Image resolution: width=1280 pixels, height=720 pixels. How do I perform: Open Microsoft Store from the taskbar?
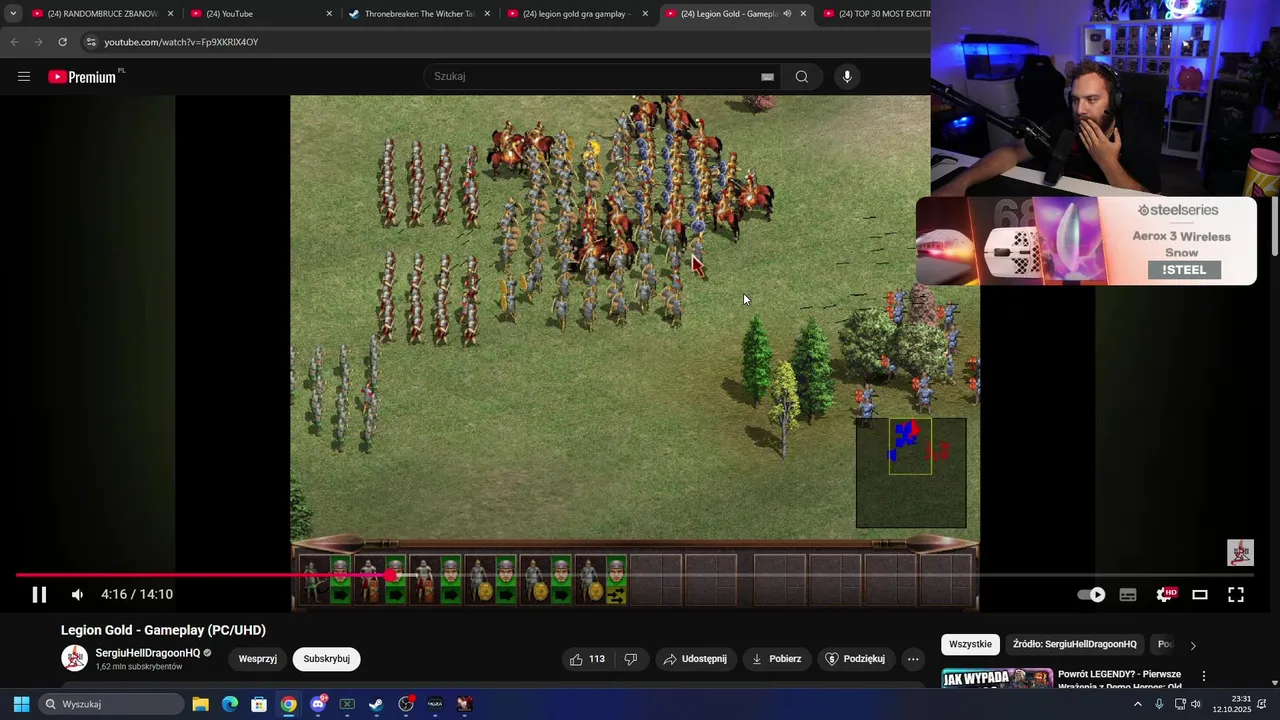tap(259, 704)
